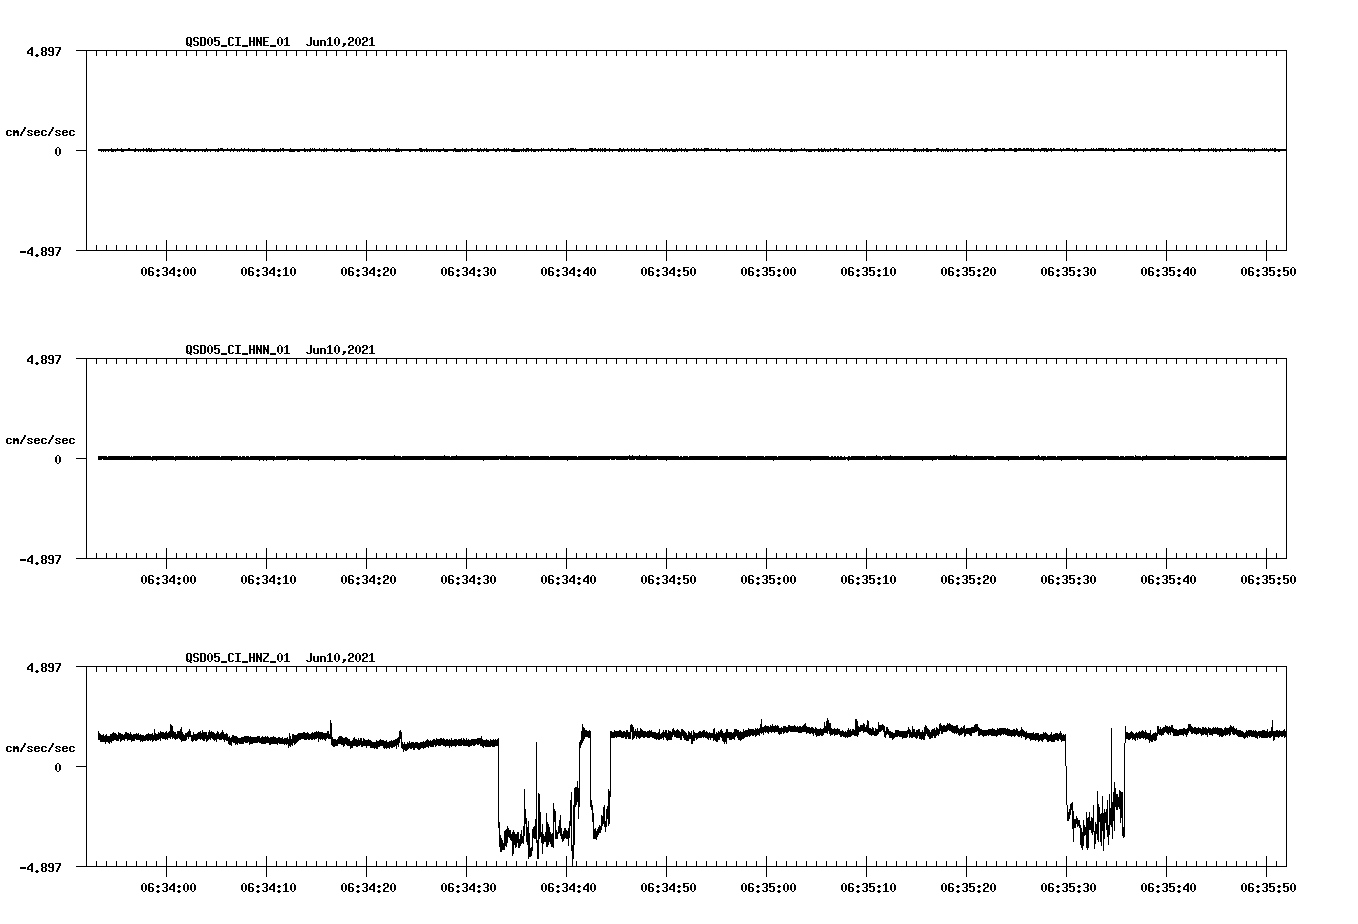Click the 4.897 maximum label of HNZ plot
This screenshot has height=924, width=1358.
43,667
